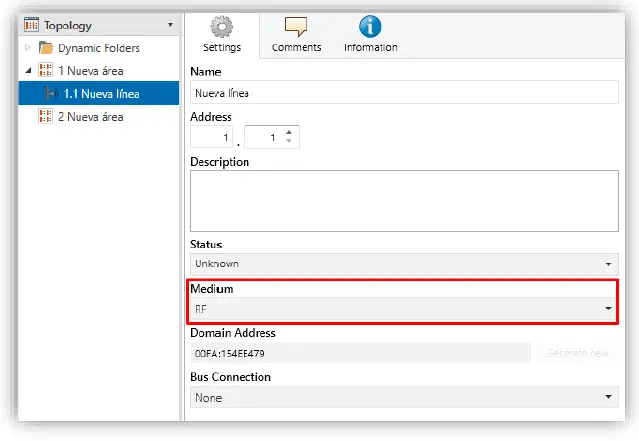Image resolution: width=639 pixels, height=441 pixels.
Task: Select the 1.1 Nueva línea row
Action: 99,93
